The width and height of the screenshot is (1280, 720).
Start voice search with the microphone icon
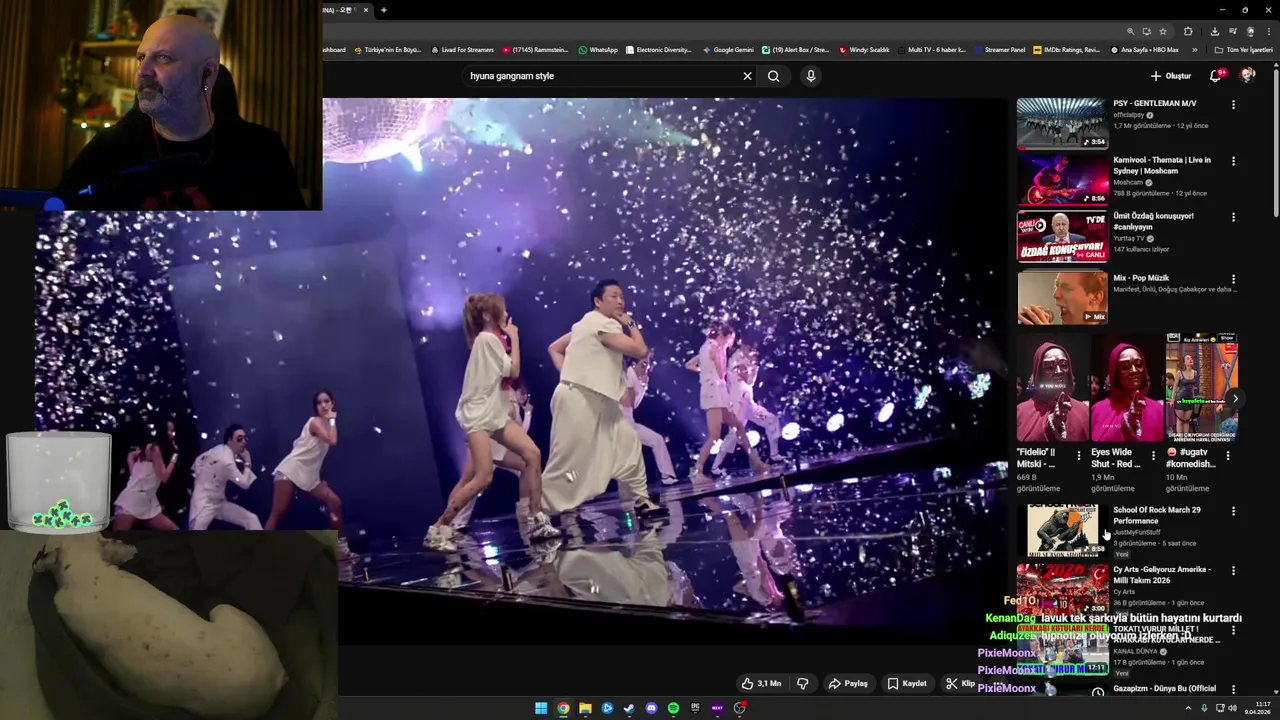pos(811,76)
